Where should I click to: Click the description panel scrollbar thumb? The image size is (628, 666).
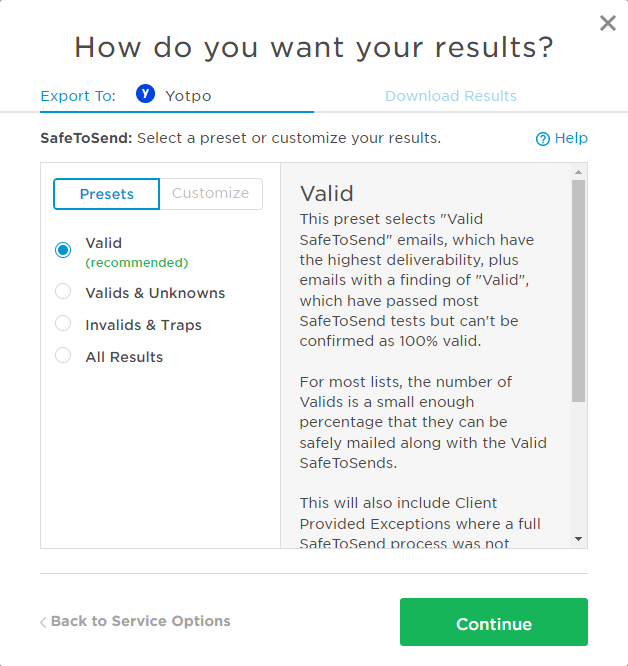click(x=578, y=290)
